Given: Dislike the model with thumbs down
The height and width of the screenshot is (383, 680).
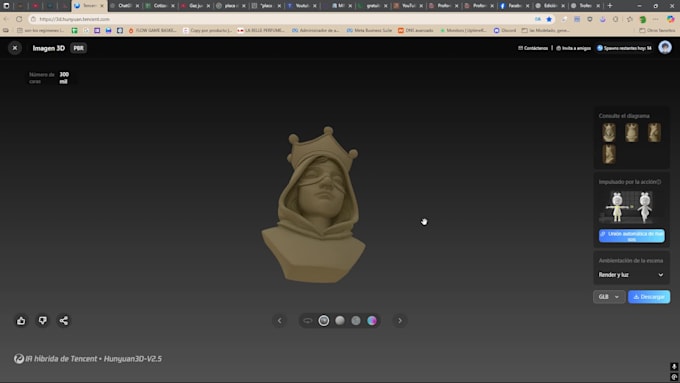Looking at the screenshot, I should (42, 321).
